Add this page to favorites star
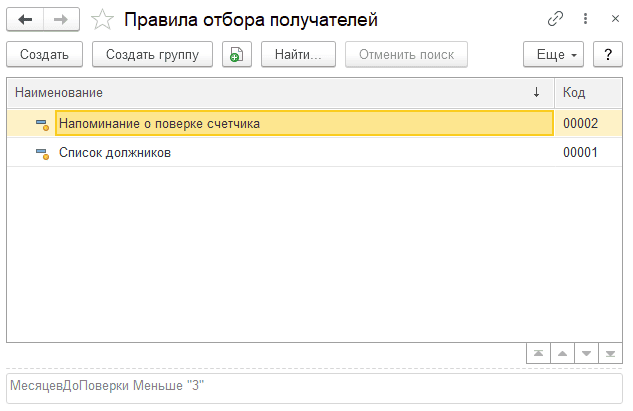Image resolution: width=633 pixels, height=411 pixels. 101,19
